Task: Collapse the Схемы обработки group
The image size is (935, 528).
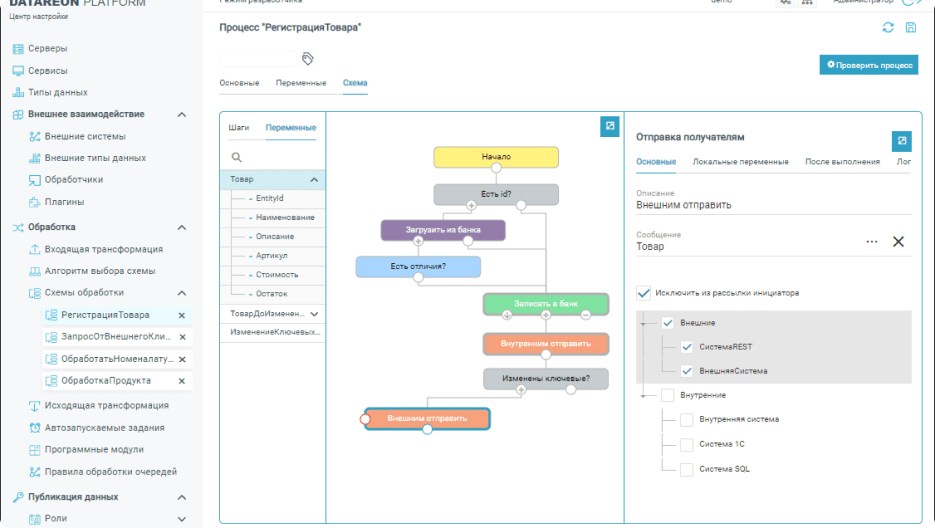Action: click(x=182, y=293)
